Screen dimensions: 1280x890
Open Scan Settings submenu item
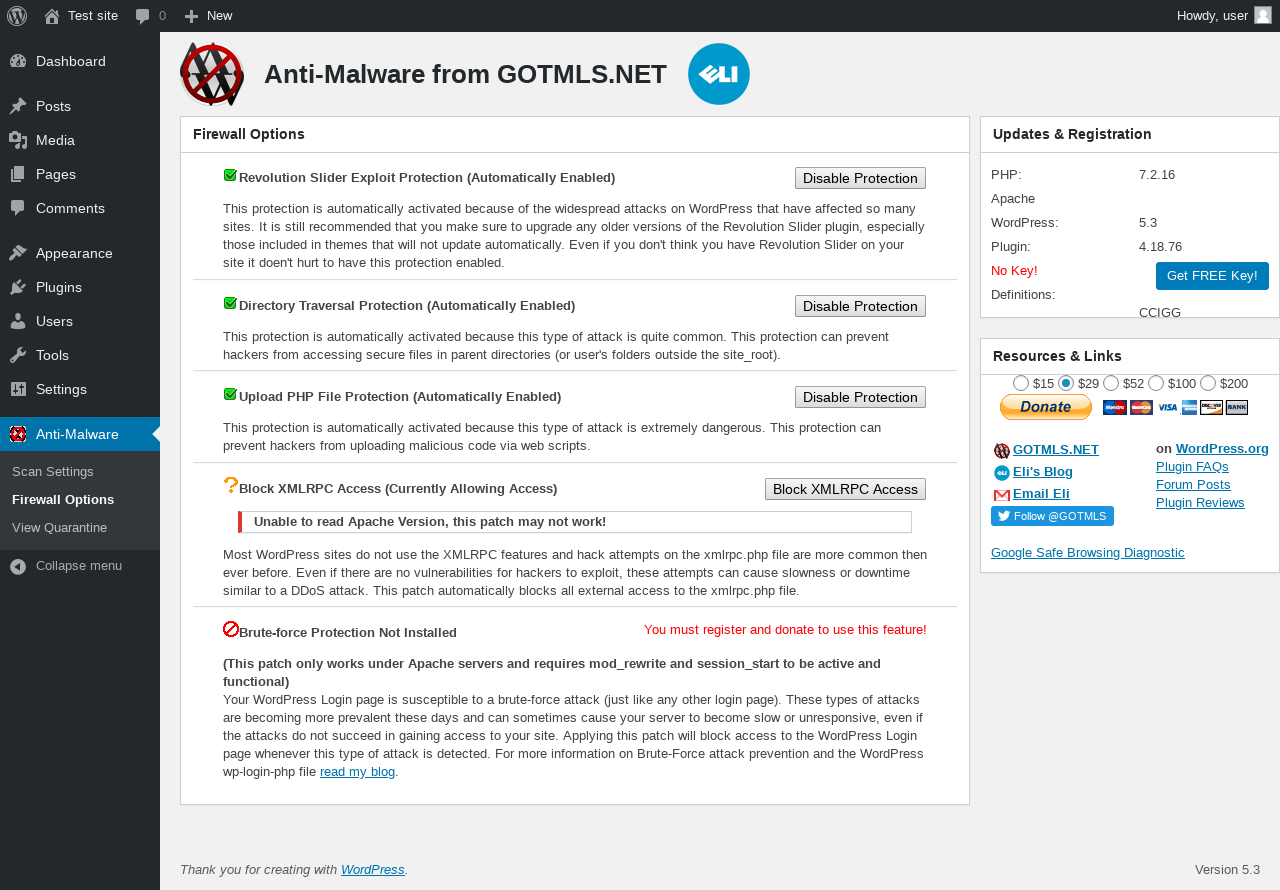click(53, 471)
